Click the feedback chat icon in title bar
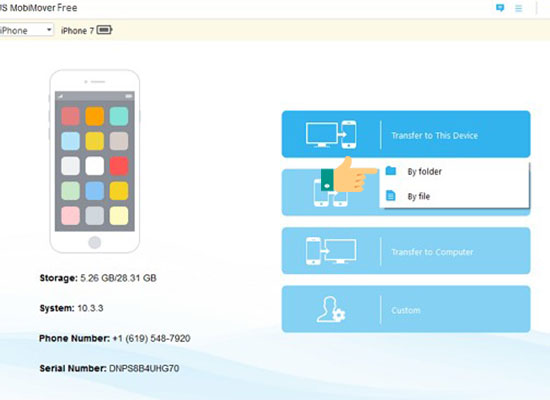 pyautogui.click(x=500, y=8)
